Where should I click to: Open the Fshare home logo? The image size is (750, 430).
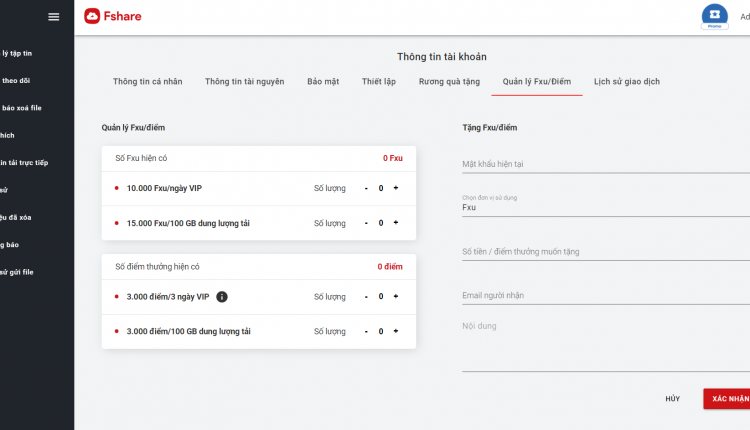pyautogui.click(x=113, y=16)
